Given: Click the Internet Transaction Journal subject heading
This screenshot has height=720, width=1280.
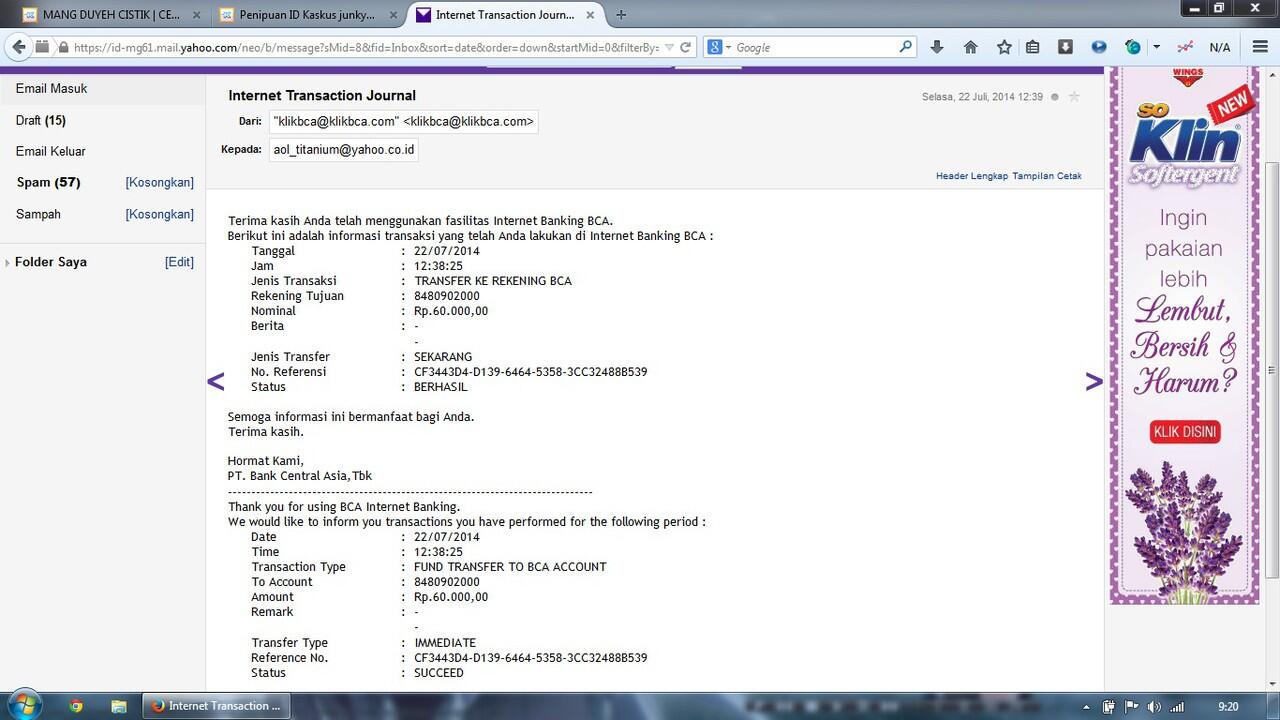Looking at the screenshot, I should (x=322, y=96).
